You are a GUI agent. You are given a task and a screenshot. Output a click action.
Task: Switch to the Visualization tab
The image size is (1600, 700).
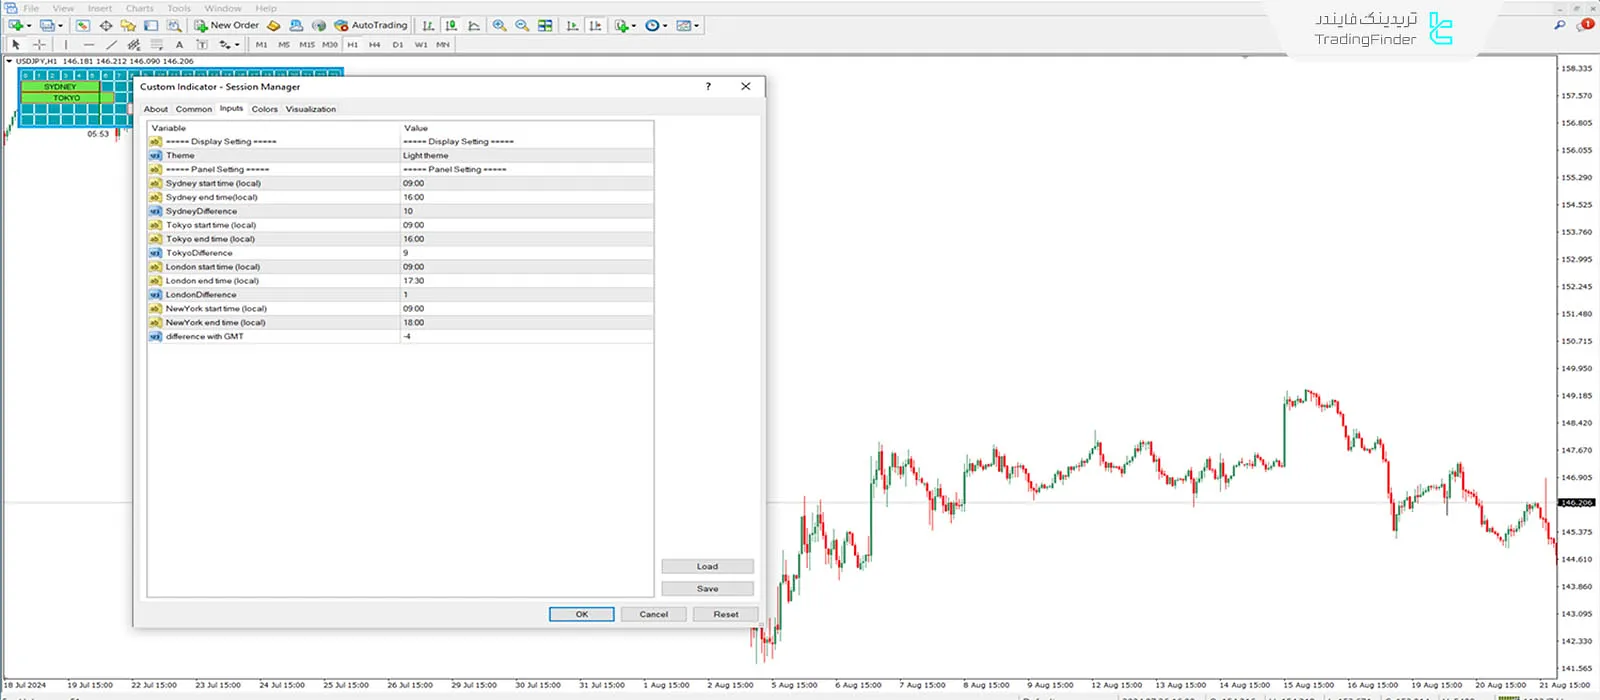coord(310,109)
